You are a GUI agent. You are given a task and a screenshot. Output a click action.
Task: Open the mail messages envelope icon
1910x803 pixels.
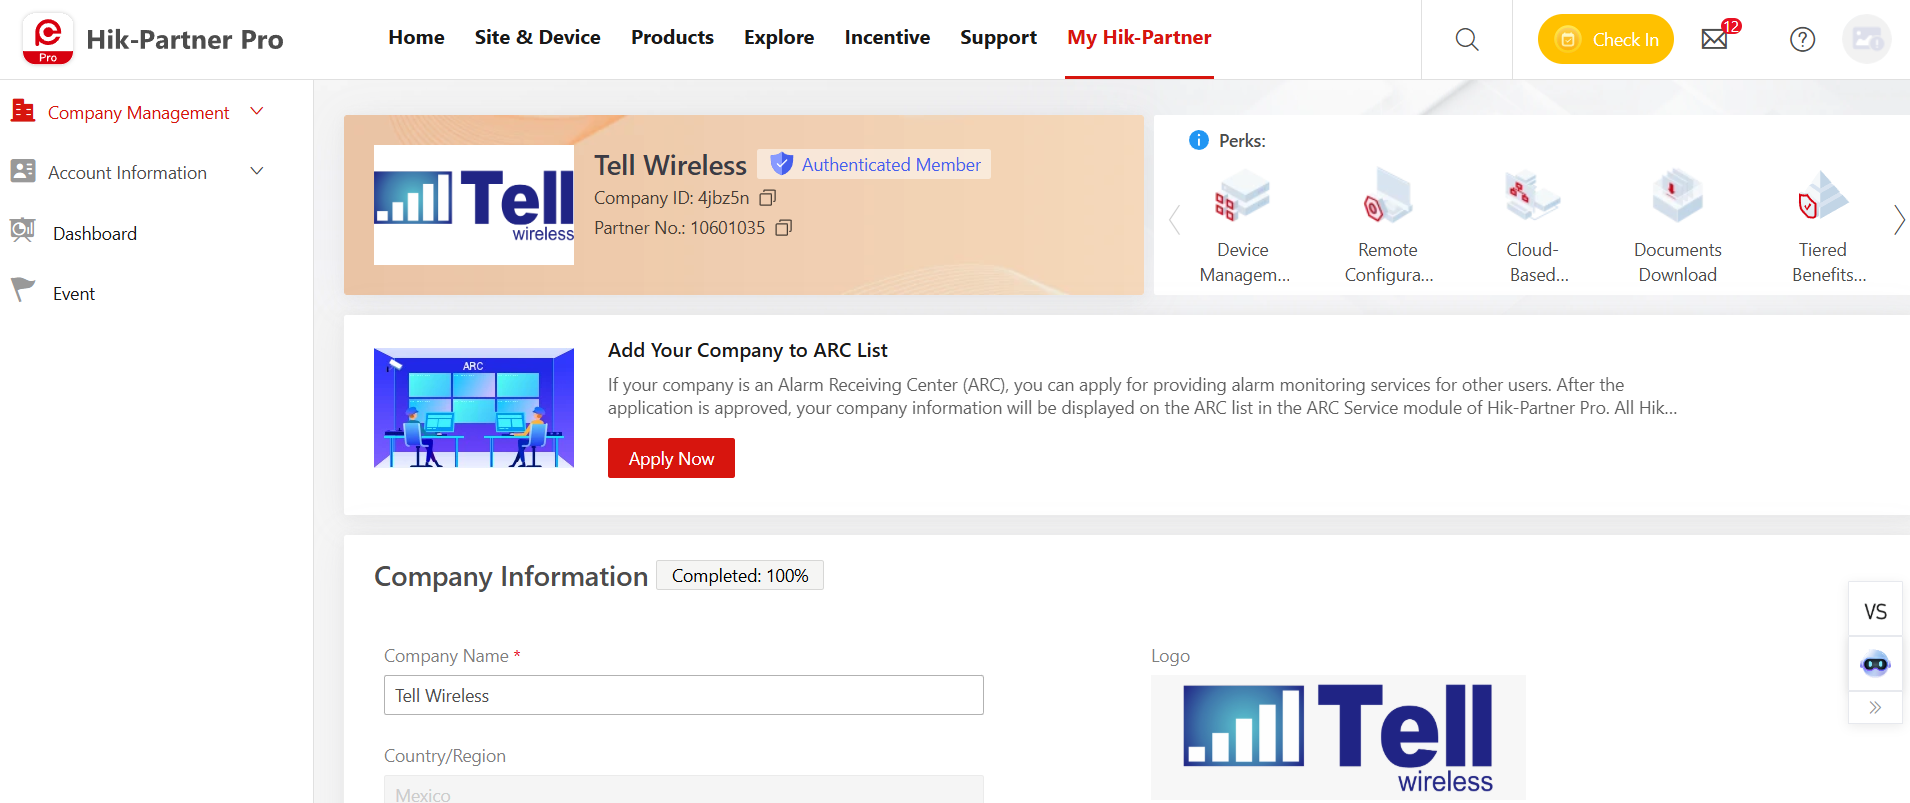click(x=1715, y=39)
